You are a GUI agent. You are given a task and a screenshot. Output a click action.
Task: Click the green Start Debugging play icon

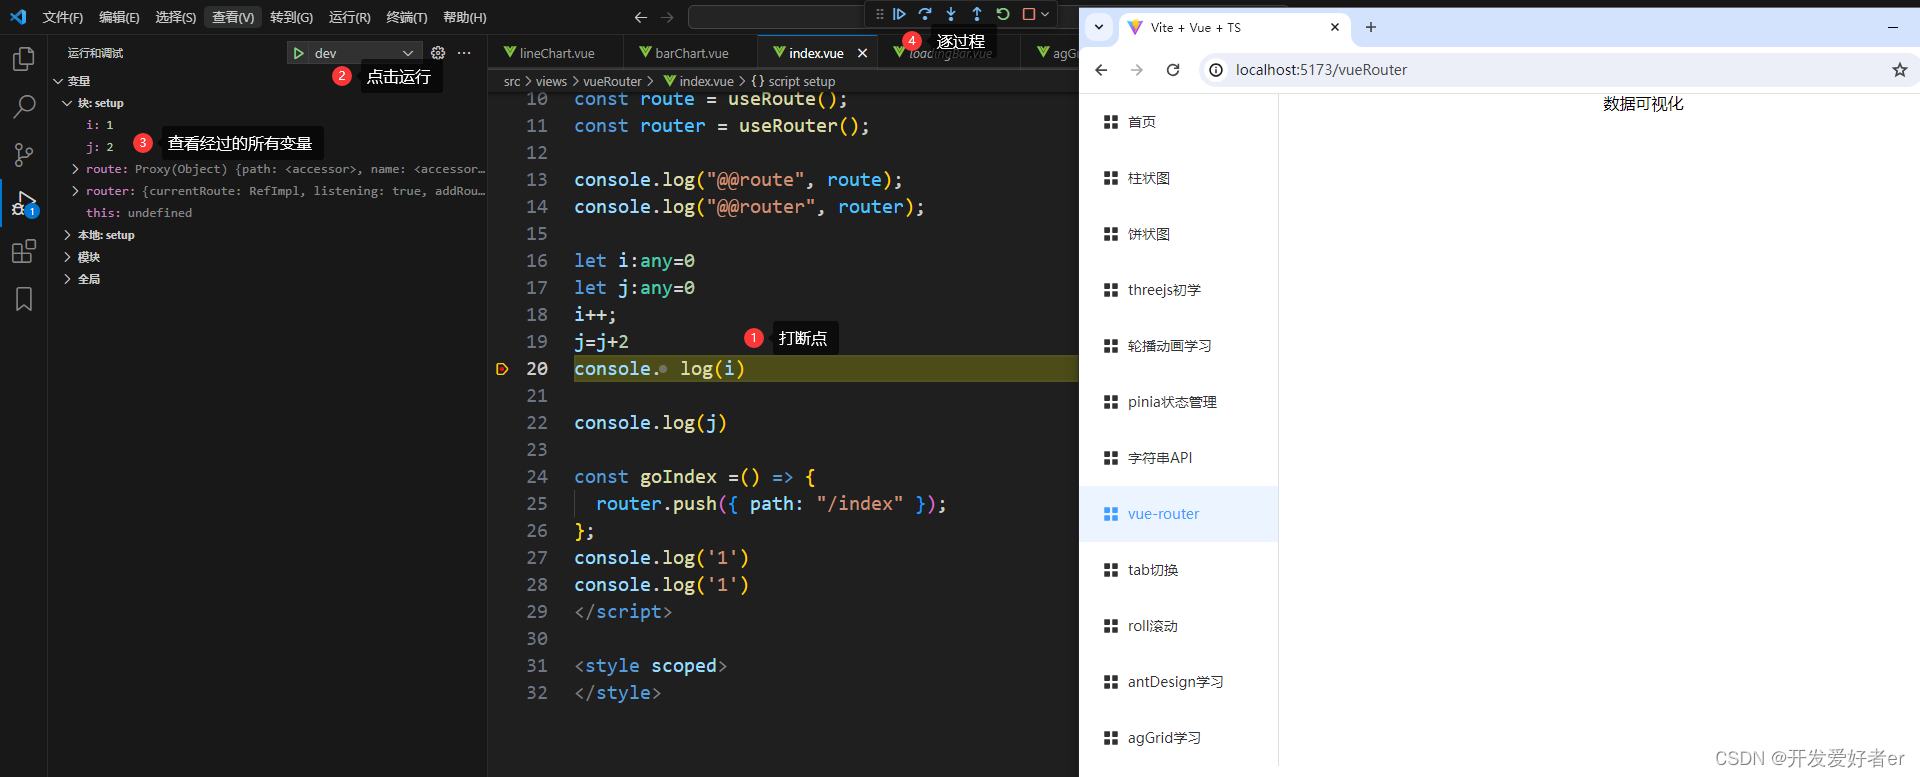(x=299, y=53)
